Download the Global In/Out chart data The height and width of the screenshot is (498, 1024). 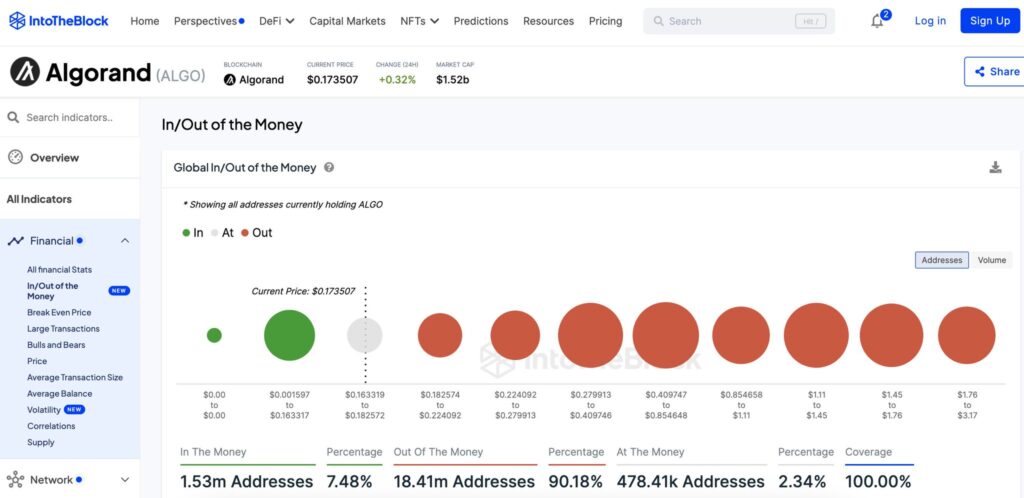tap(995, 168)
